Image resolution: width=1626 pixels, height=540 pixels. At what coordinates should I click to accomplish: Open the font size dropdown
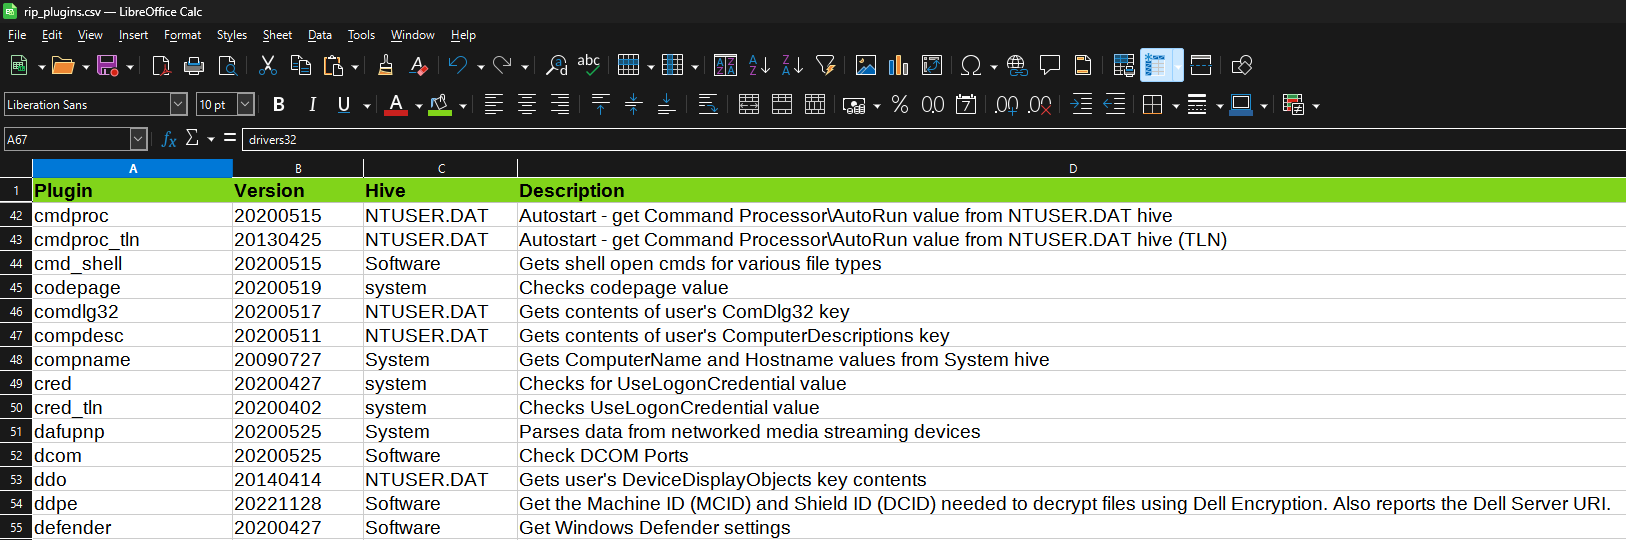pyautogui.click(x=245, y=105)
